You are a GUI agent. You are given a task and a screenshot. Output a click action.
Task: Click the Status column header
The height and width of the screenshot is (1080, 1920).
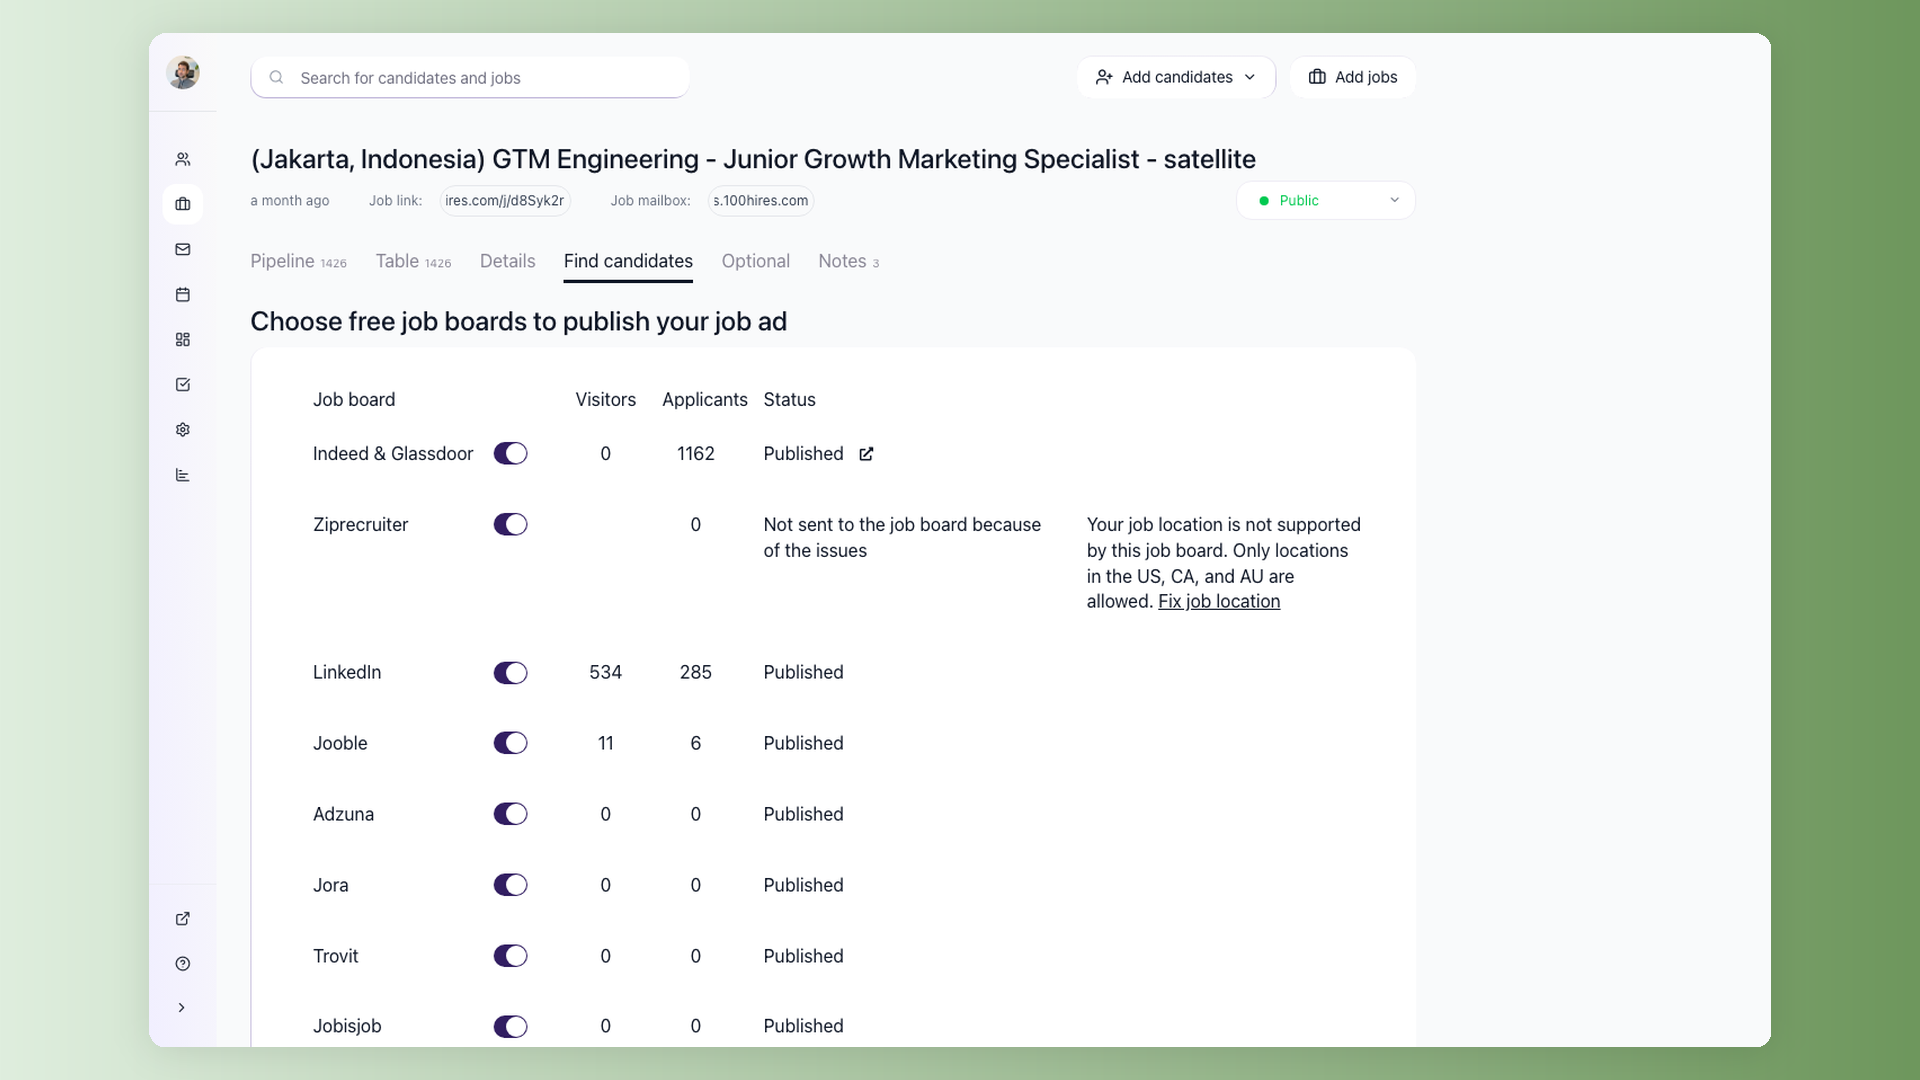coord(790,400)
